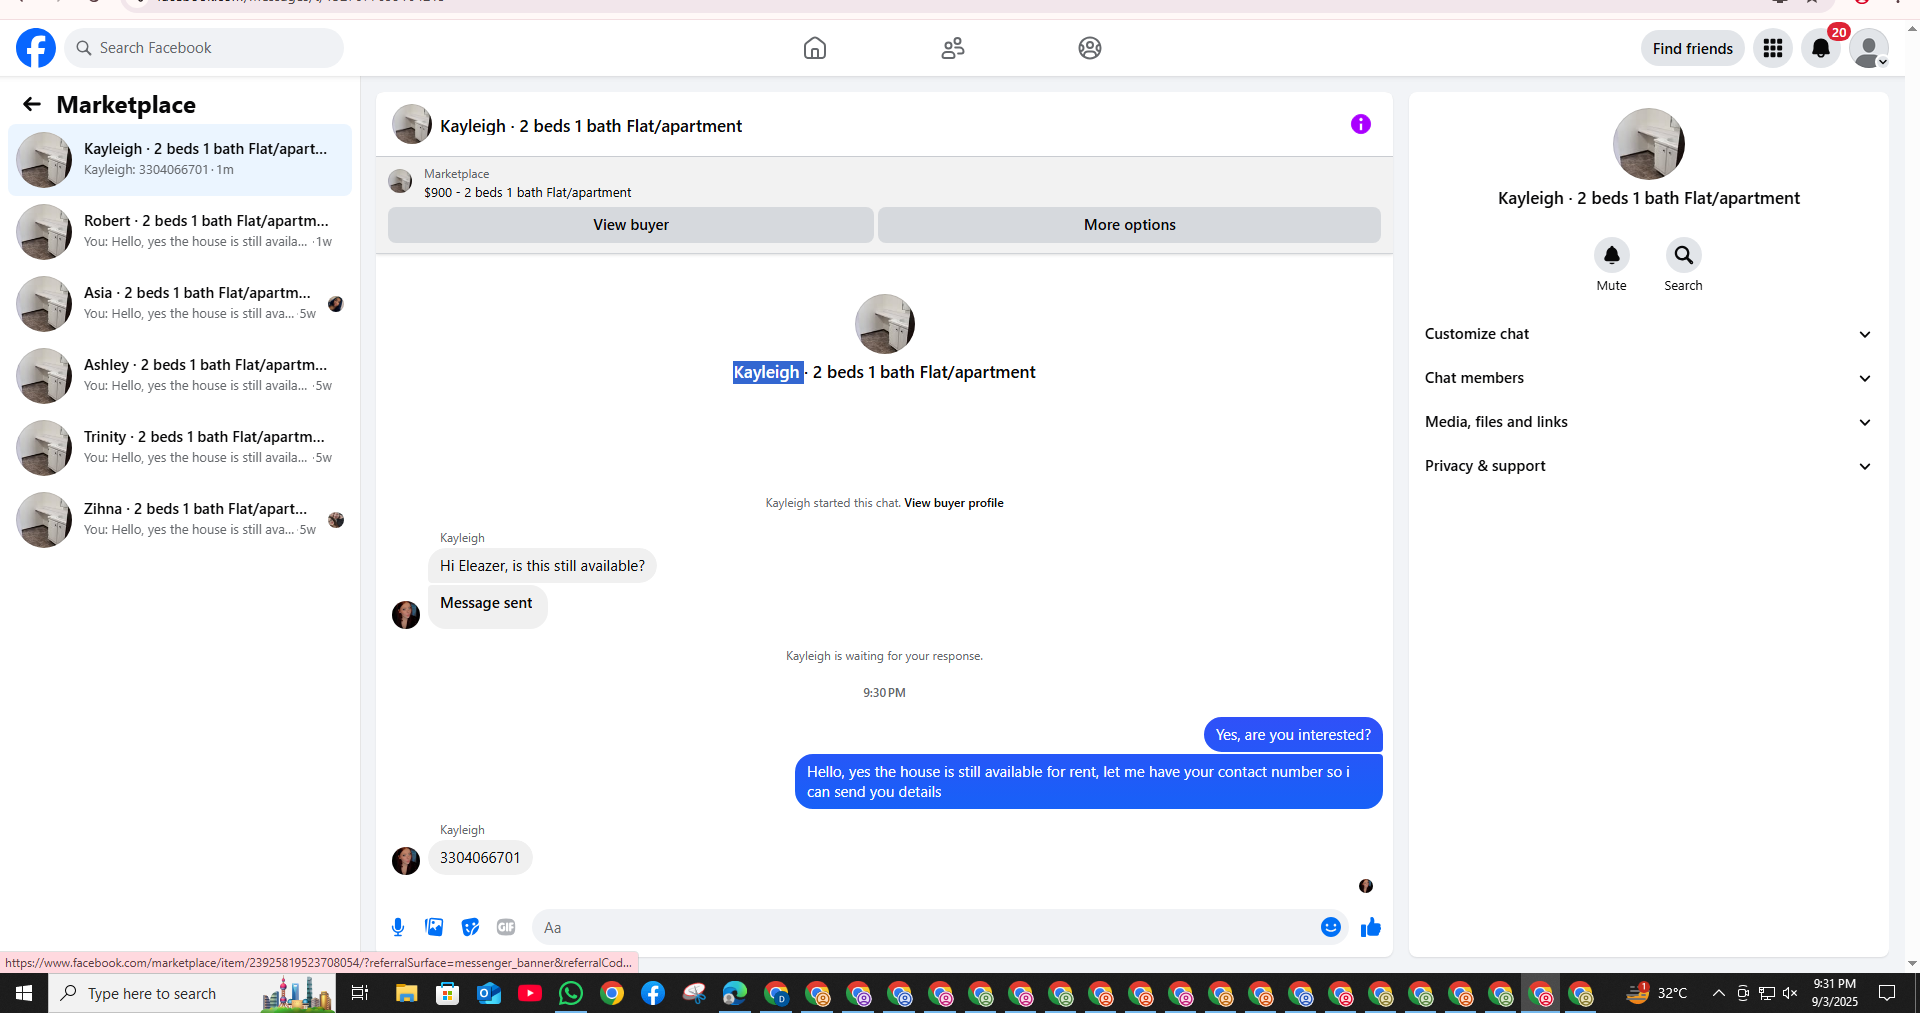The width and height of the screenshot is (1920, 1013).
Task: Open Windows Task View
Action: pyautogui.click(x=360, y=993)
